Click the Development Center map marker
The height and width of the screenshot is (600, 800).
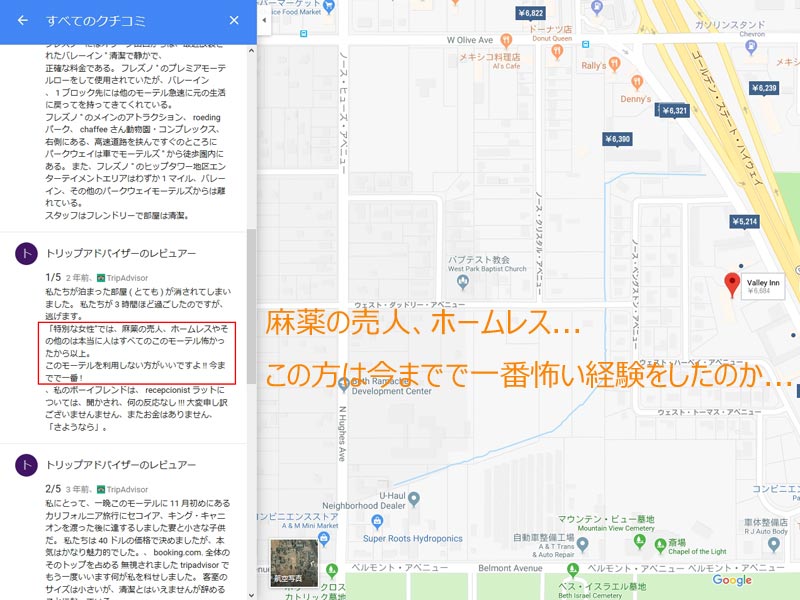tap(343, 385)
